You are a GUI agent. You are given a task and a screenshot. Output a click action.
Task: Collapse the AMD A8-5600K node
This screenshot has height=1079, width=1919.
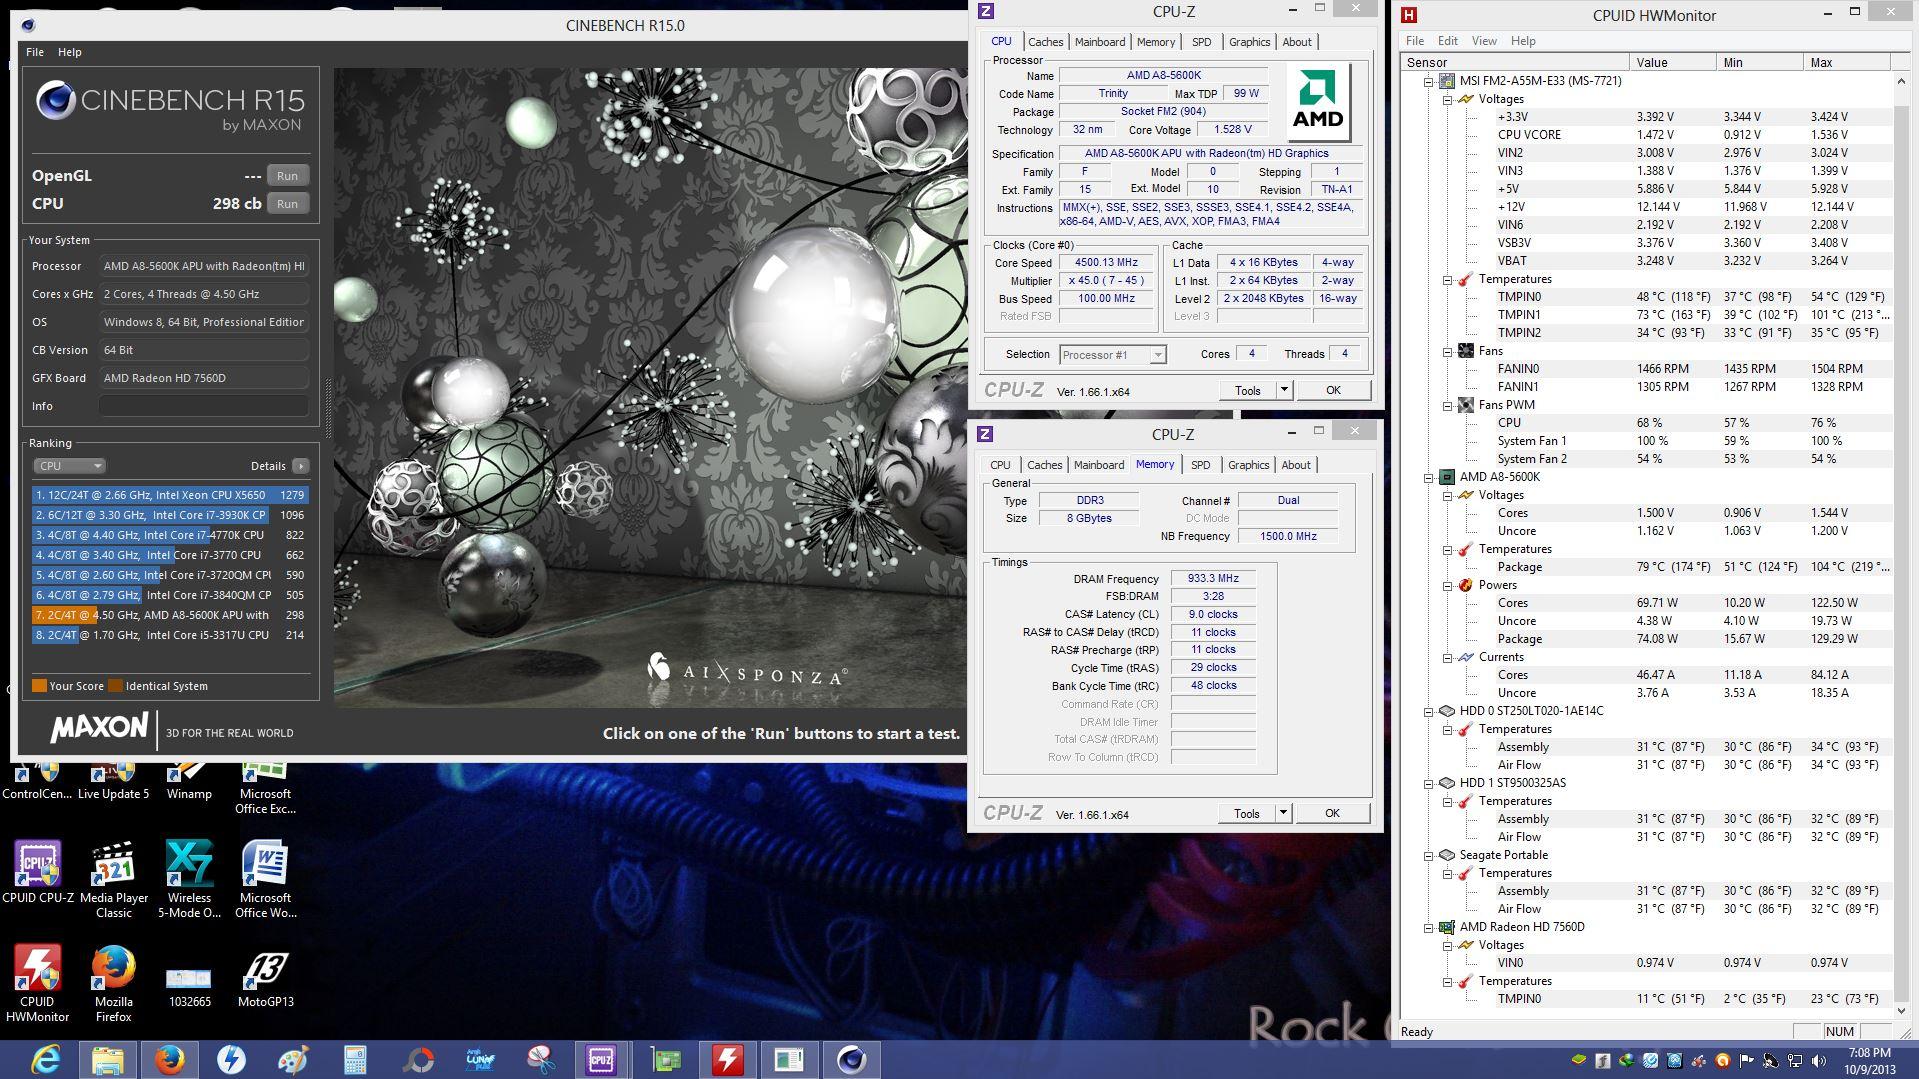1428,477
